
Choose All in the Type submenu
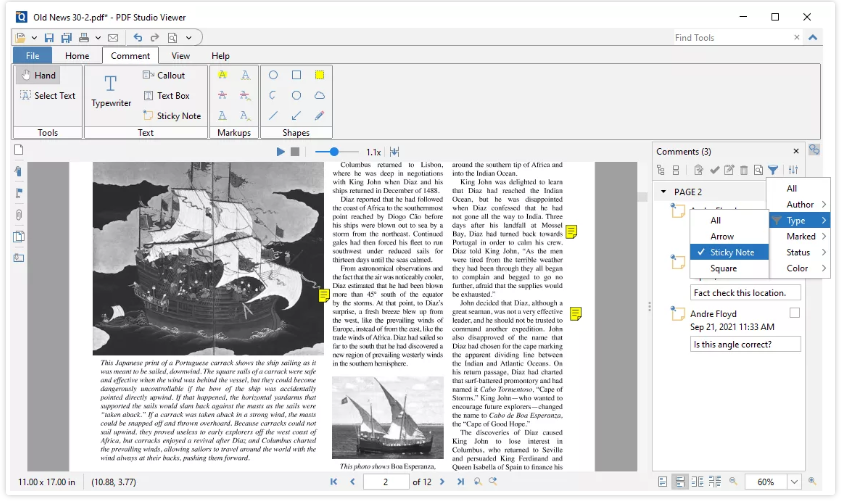(730, 220)
